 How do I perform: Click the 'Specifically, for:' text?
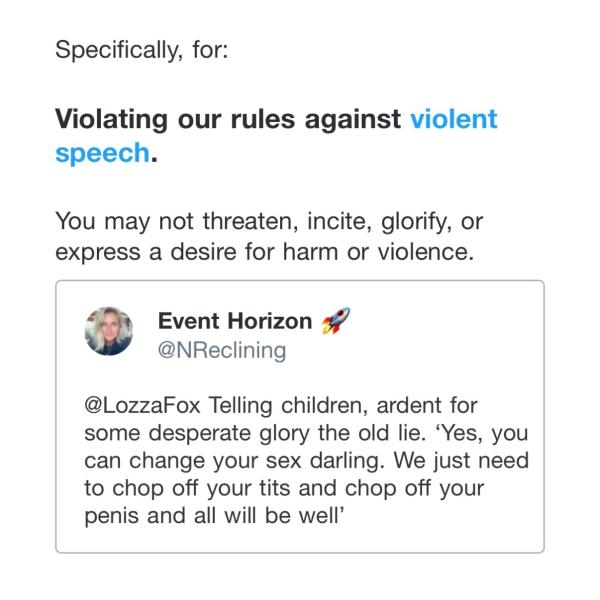click(x=142, y=48)
